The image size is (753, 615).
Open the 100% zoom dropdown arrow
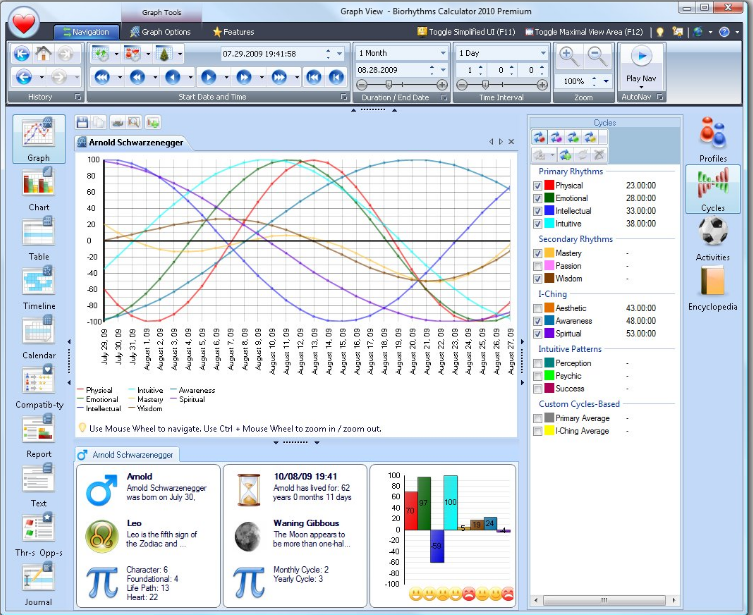606,81
